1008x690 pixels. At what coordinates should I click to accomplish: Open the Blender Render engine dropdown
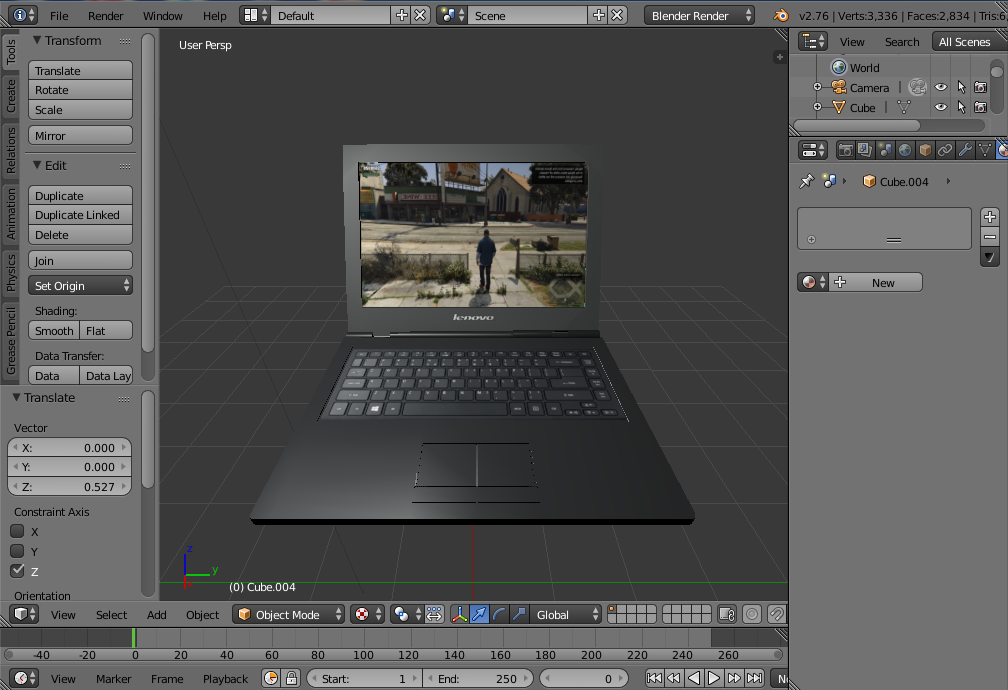point(699,15)
